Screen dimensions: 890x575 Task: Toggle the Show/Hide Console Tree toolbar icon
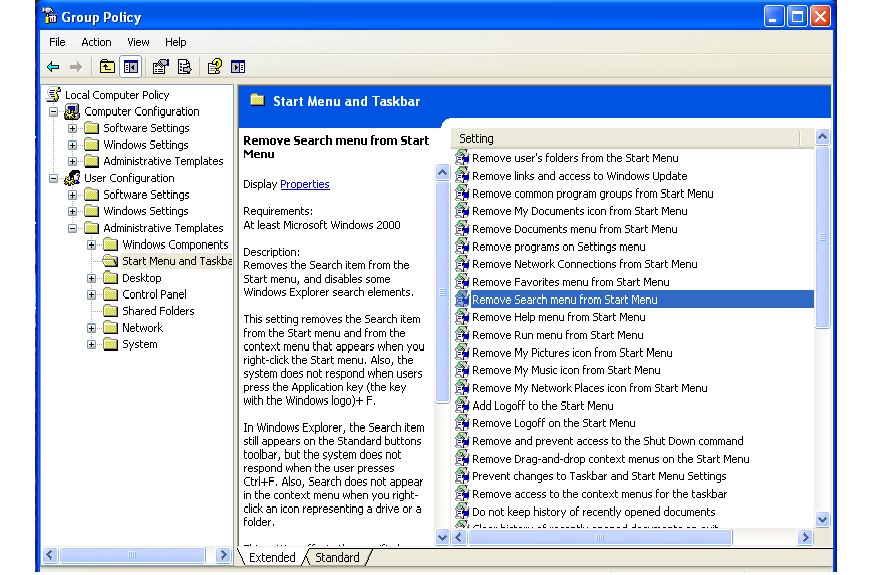(131, 67)
